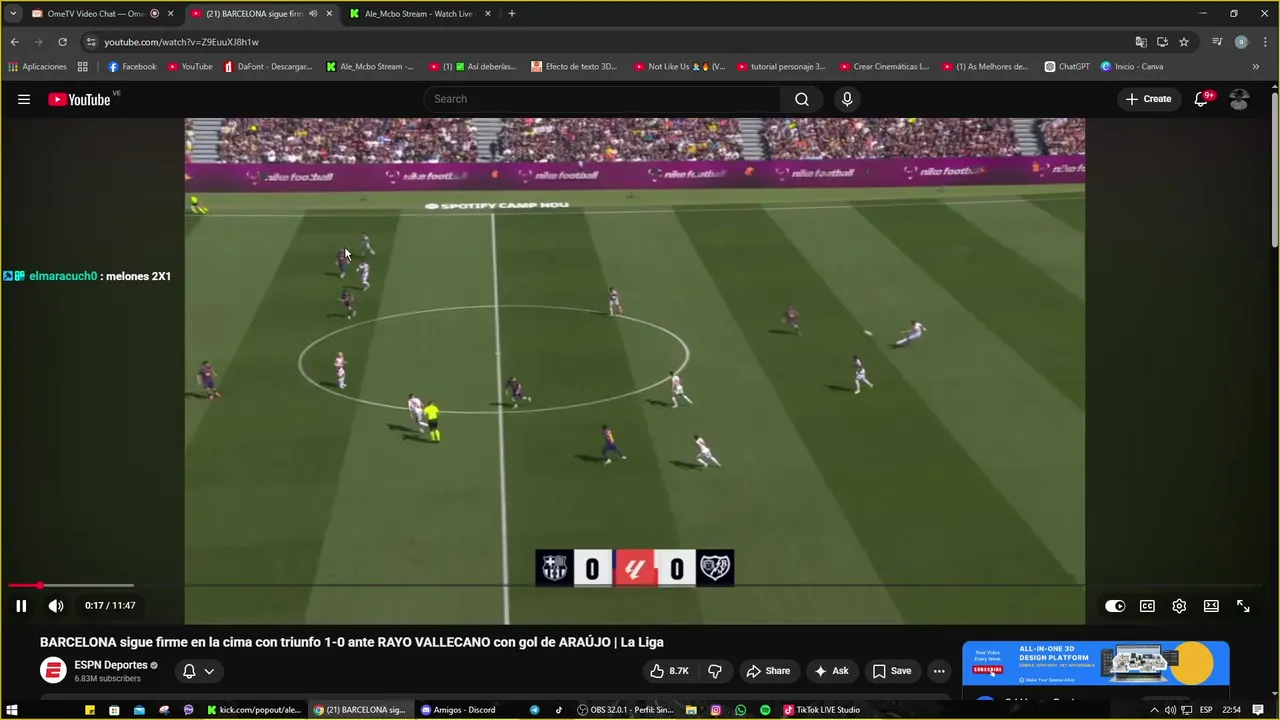Open the kick.com popout taskbar window
1280x720 pixels.
254,710
